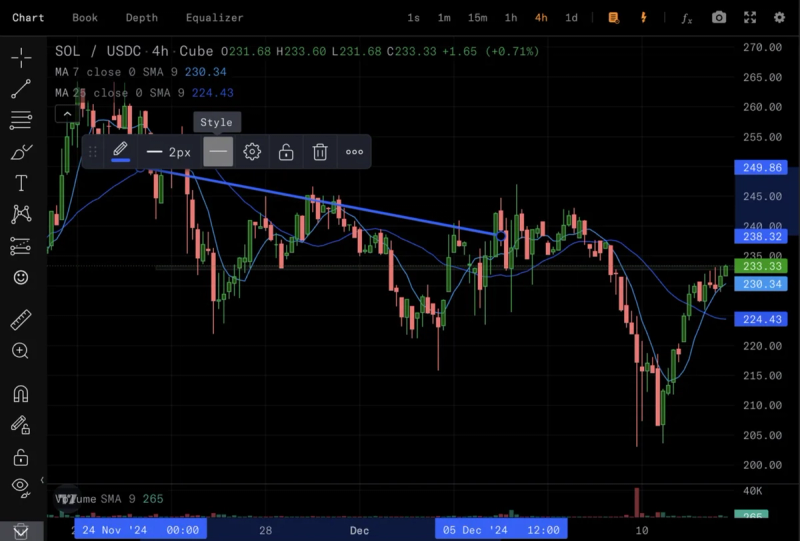Click the SOL / USDC symbol title

(97, 52)
